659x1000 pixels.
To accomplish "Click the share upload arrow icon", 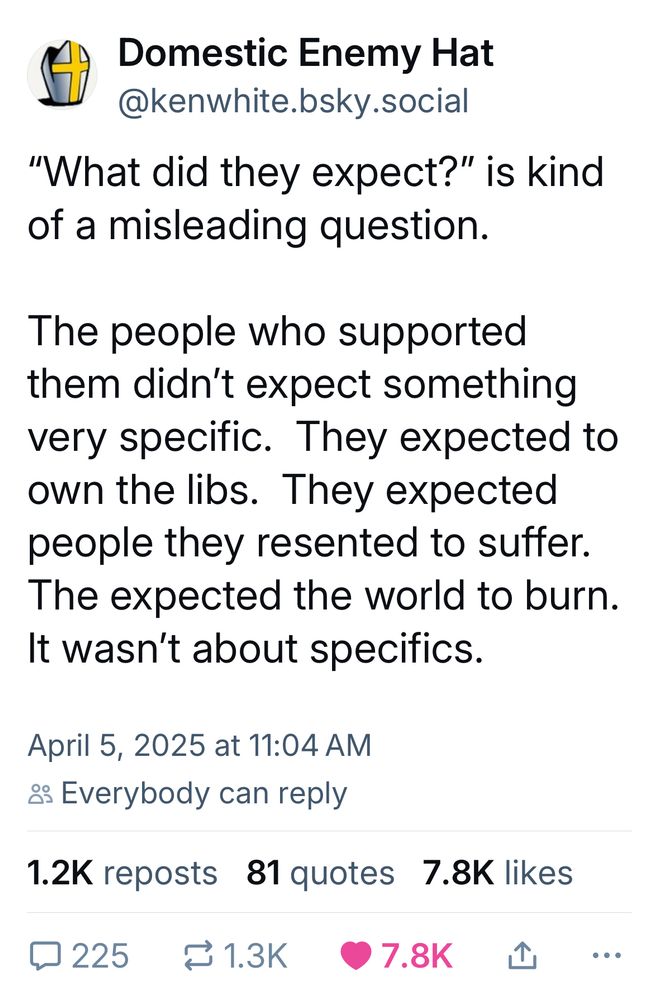I will (520, 955).
